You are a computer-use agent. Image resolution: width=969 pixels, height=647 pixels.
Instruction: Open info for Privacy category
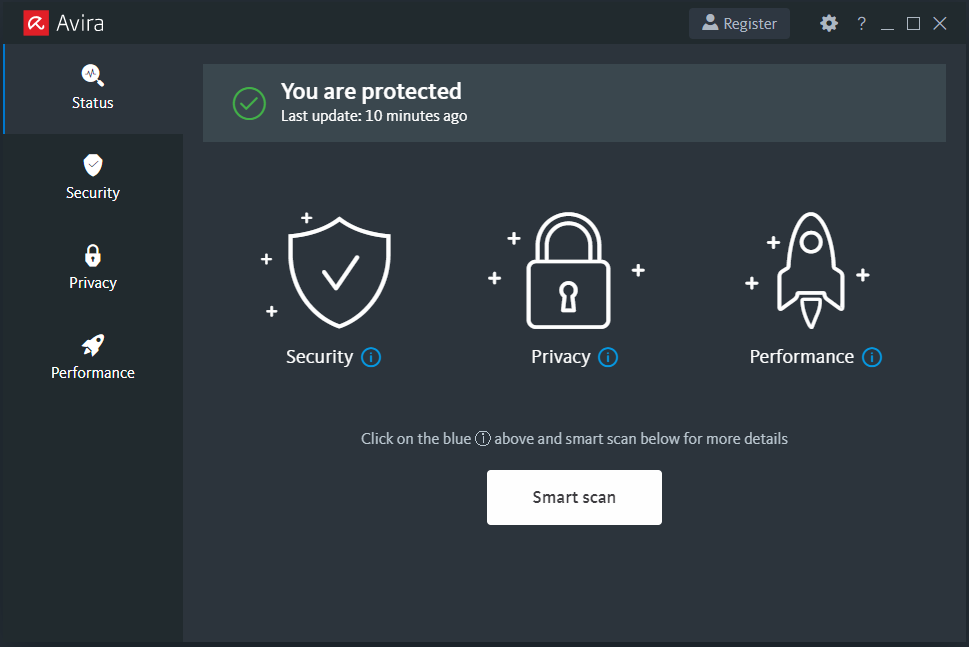click(608, 357)
